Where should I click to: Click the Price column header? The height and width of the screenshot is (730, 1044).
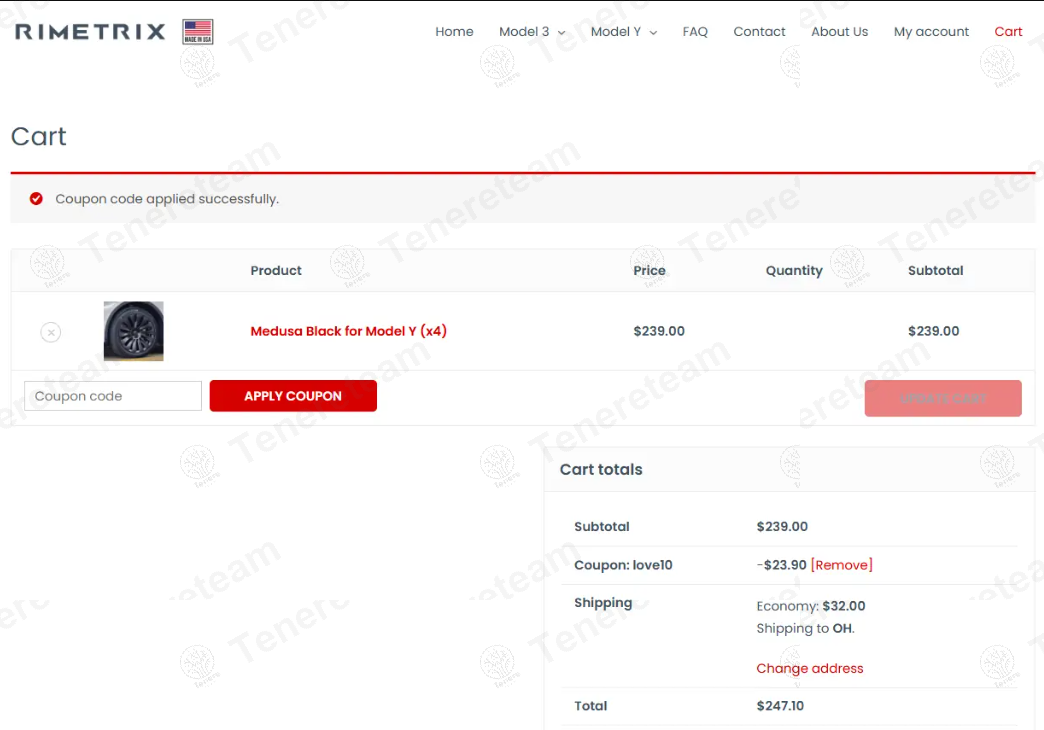click(649, 270)
